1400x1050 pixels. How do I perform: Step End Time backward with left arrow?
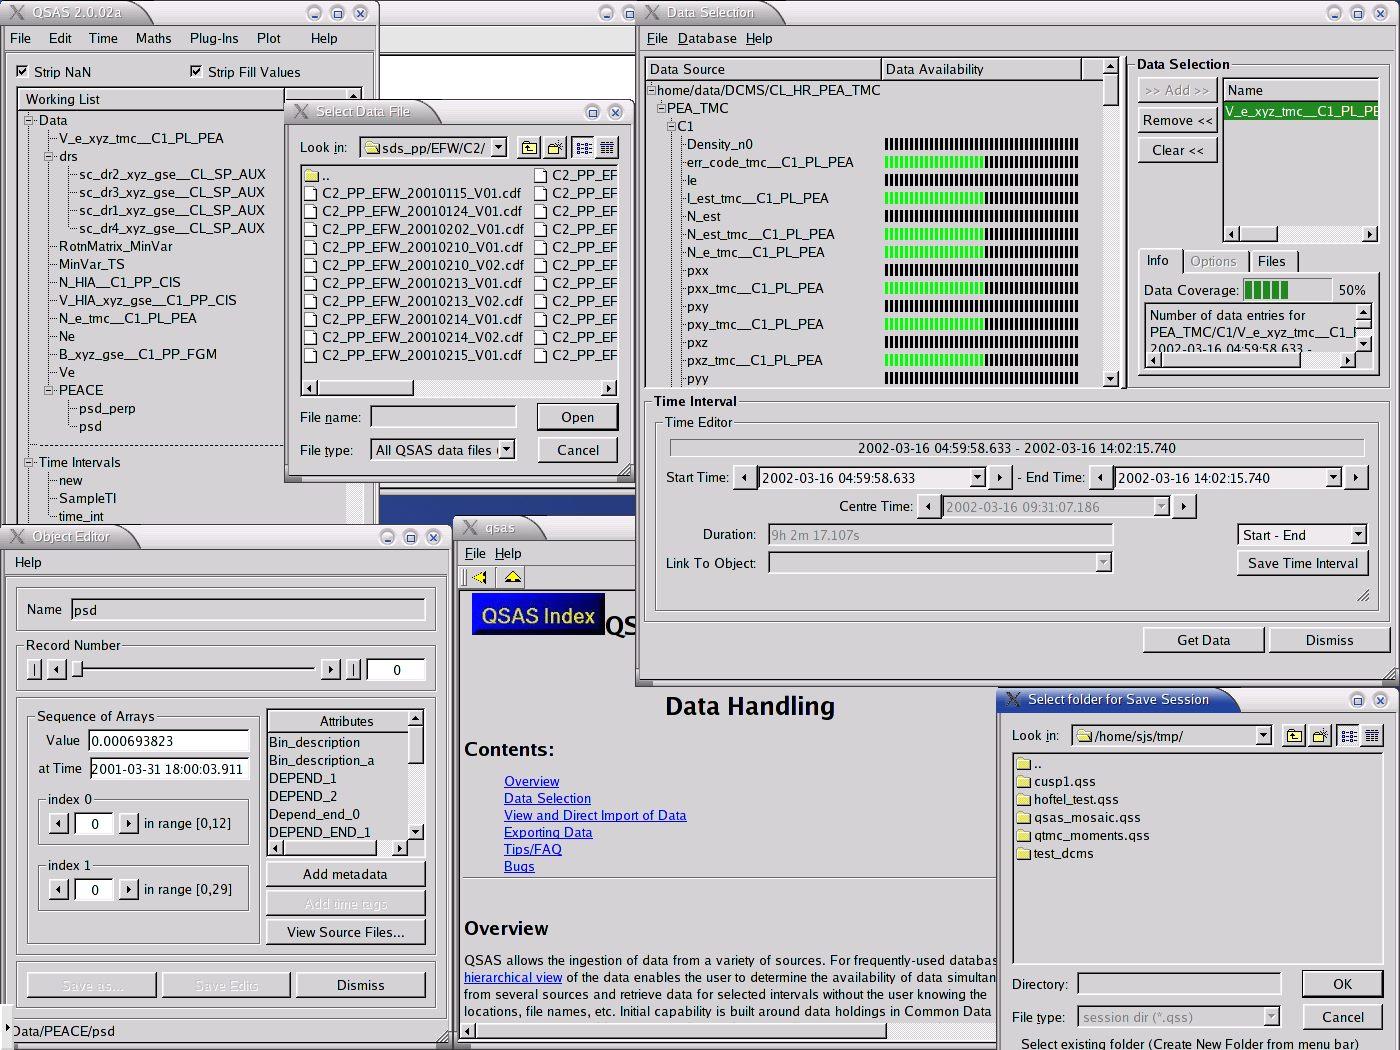tap(1101, 478)
